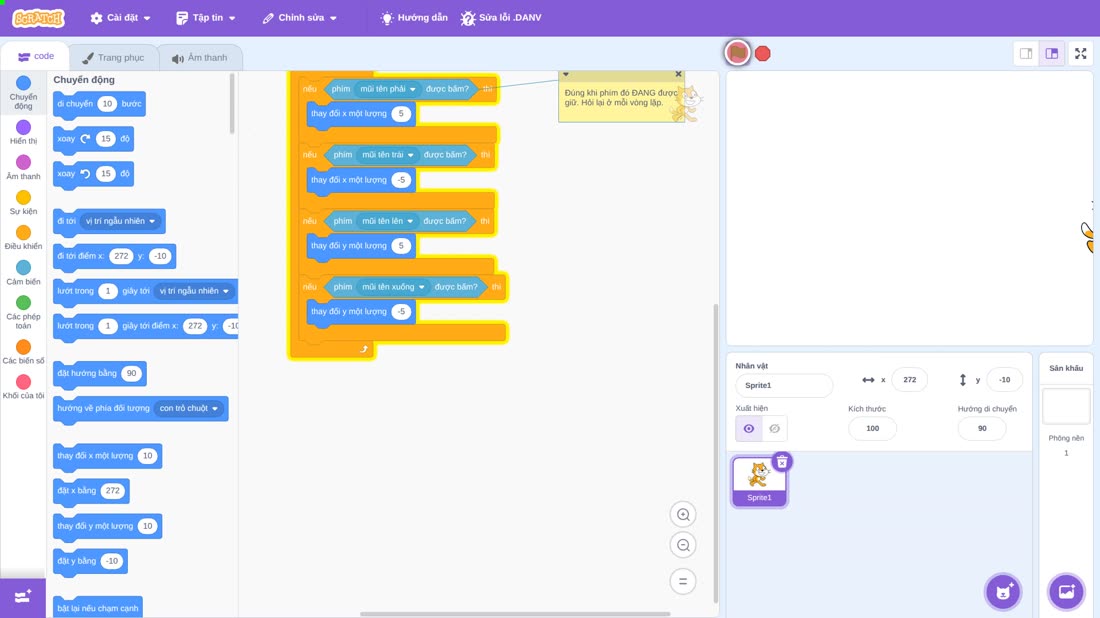Click the sprite name field Sprite1

[784, 385]
